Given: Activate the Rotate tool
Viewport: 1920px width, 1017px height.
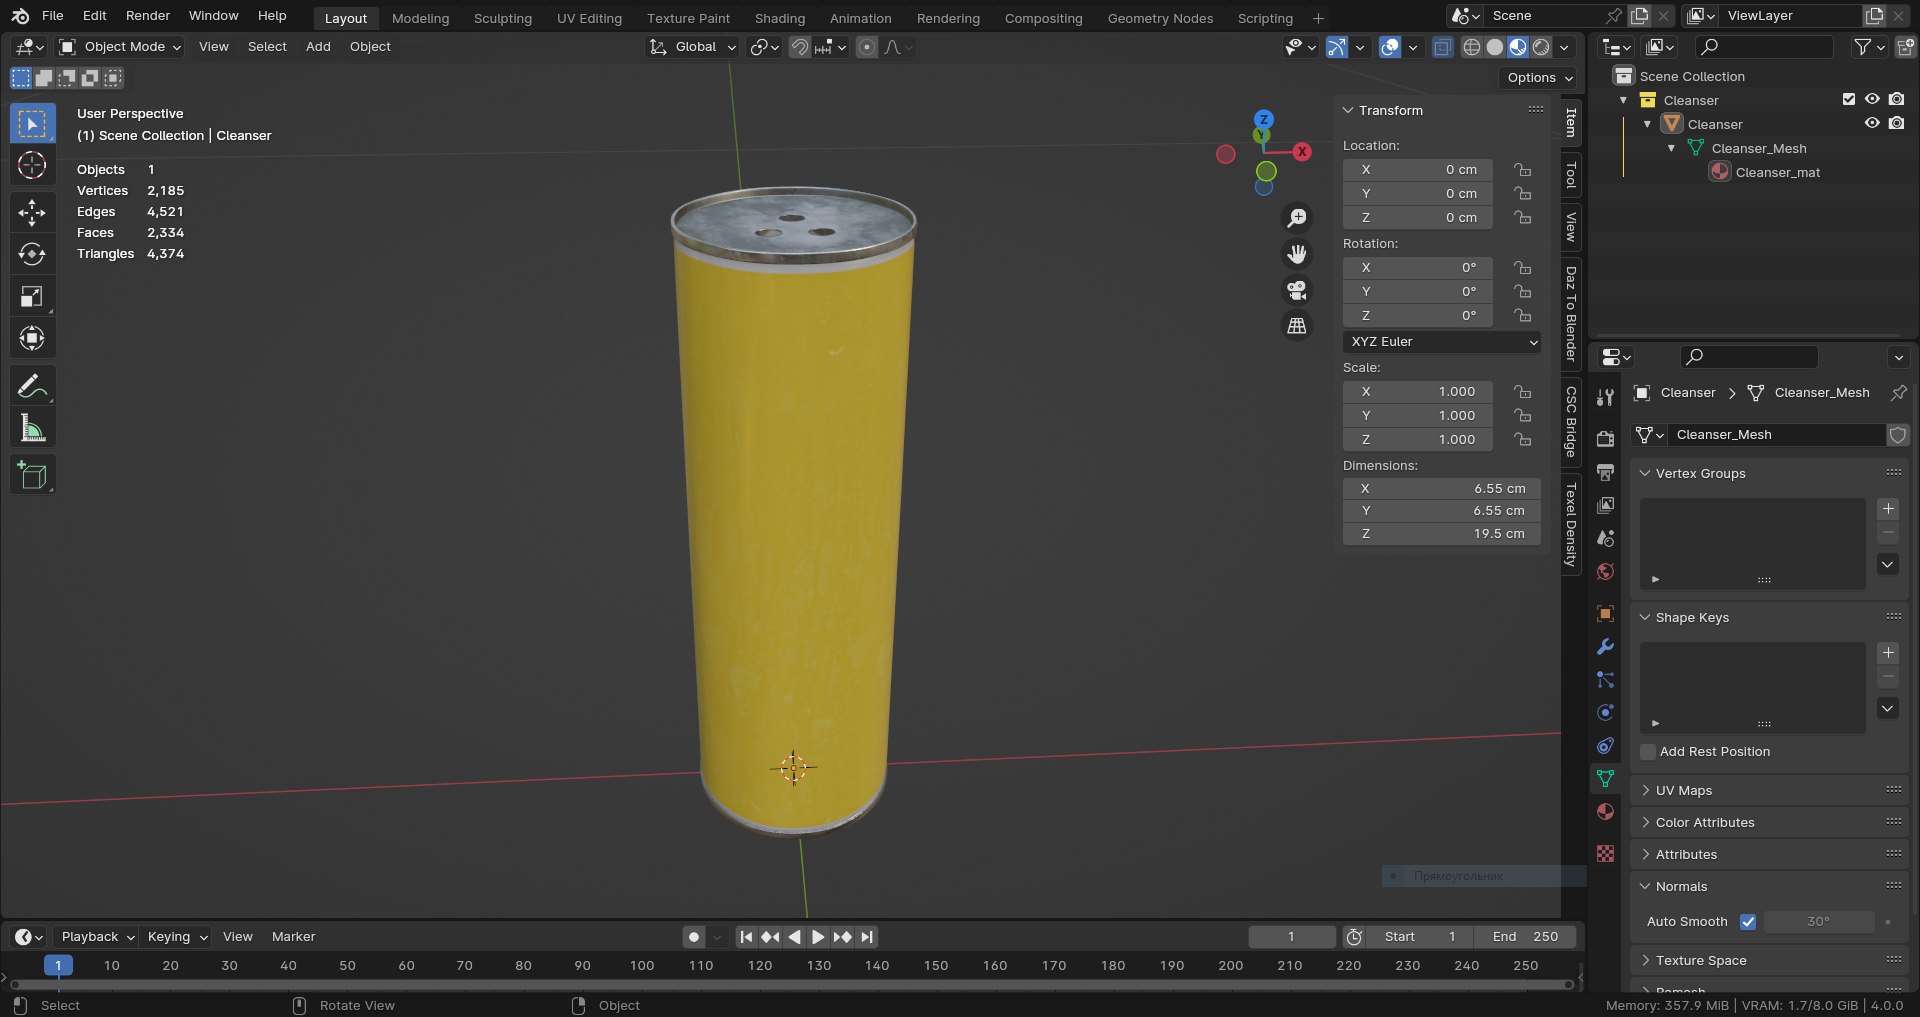Looking at the screenshot, I should coord(32,254).
